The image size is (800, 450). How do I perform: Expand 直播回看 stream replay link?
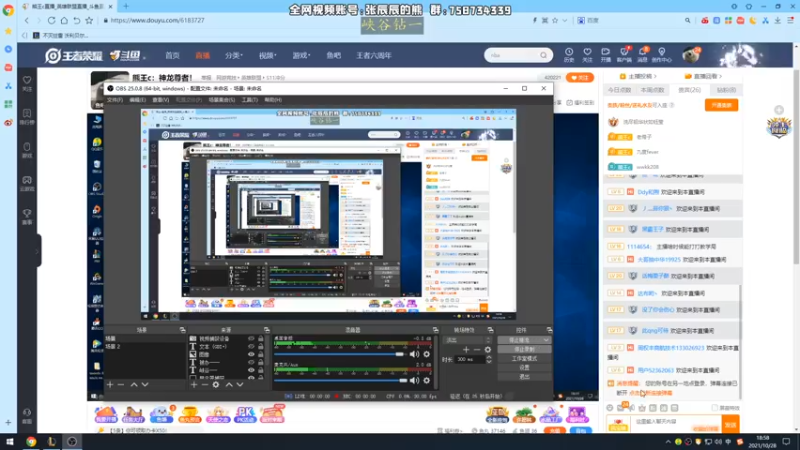(703, 76)
